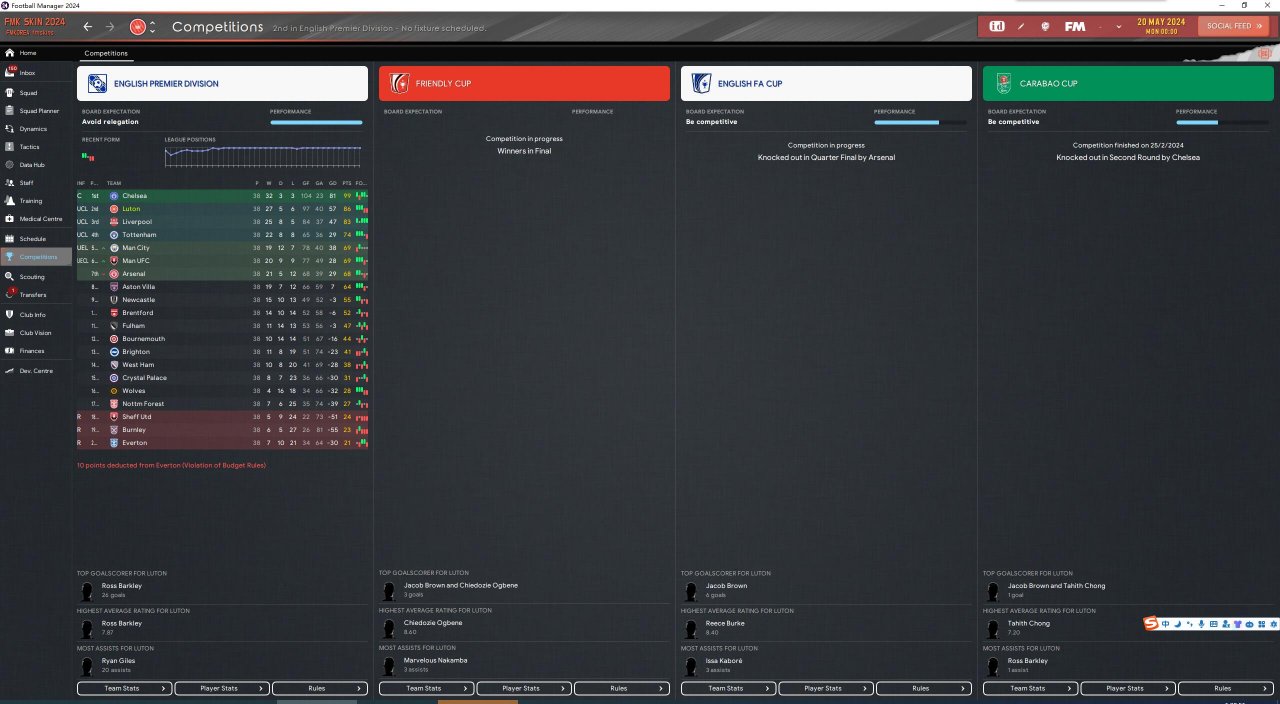
Task: Open the English FA Cup header
Action: tap(826, 83)
